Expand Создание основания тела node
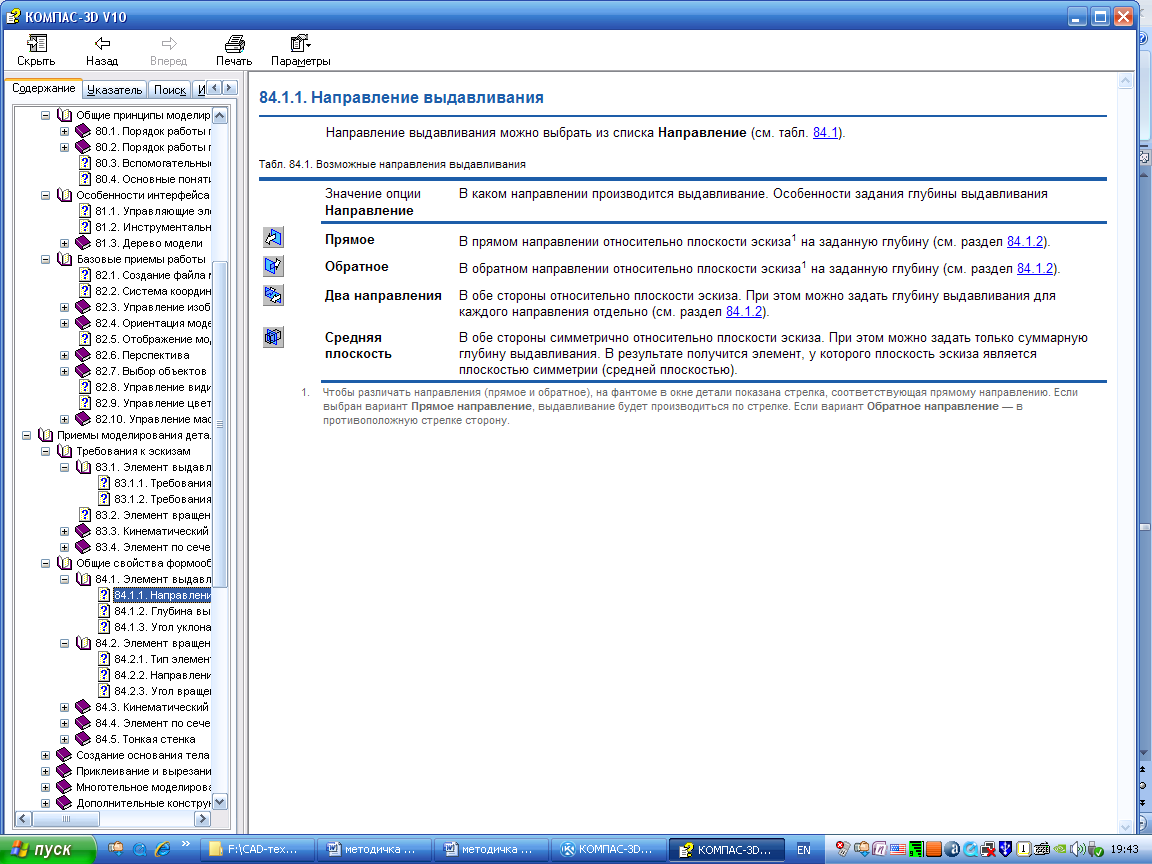The image size is (1152, 864). (x=46, y=755)
